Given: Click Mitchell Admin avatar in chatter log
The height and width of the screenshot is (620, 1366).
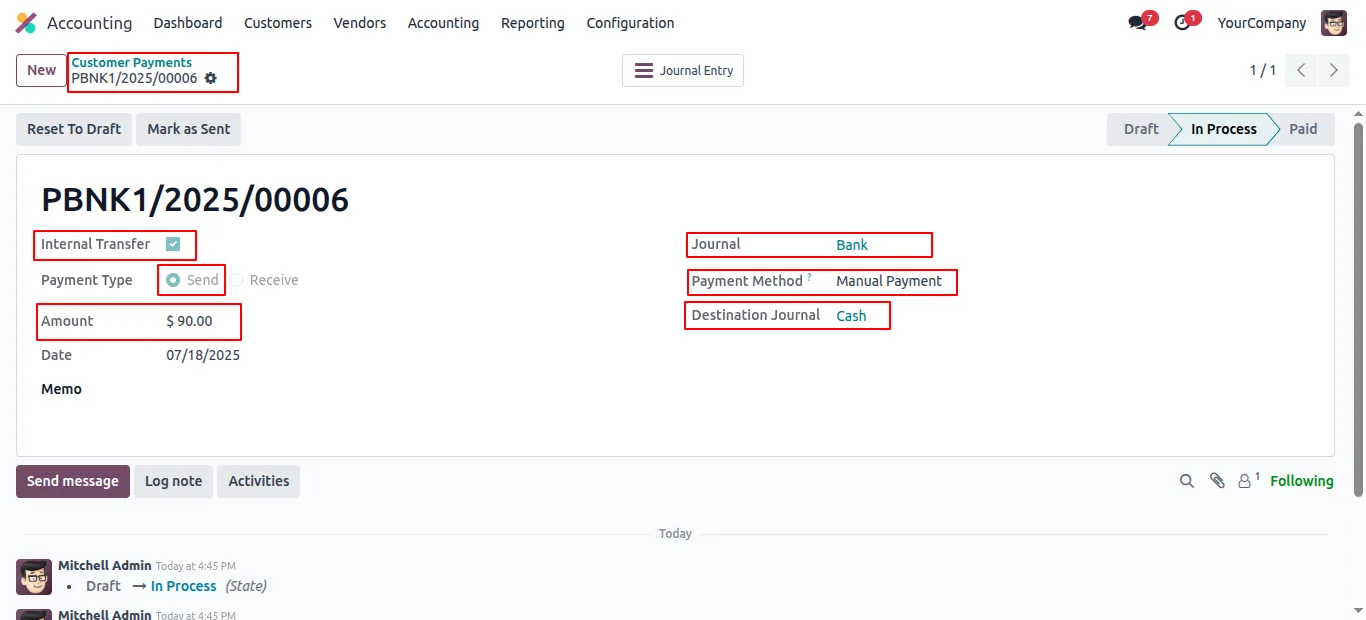Looking at the screenshot, I should coord(34,577).
